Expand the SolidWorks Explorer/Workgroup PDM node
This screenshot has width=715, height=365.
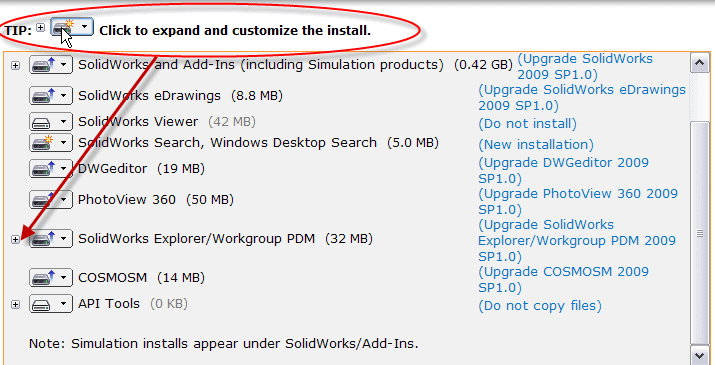click(x=16, y=239)
